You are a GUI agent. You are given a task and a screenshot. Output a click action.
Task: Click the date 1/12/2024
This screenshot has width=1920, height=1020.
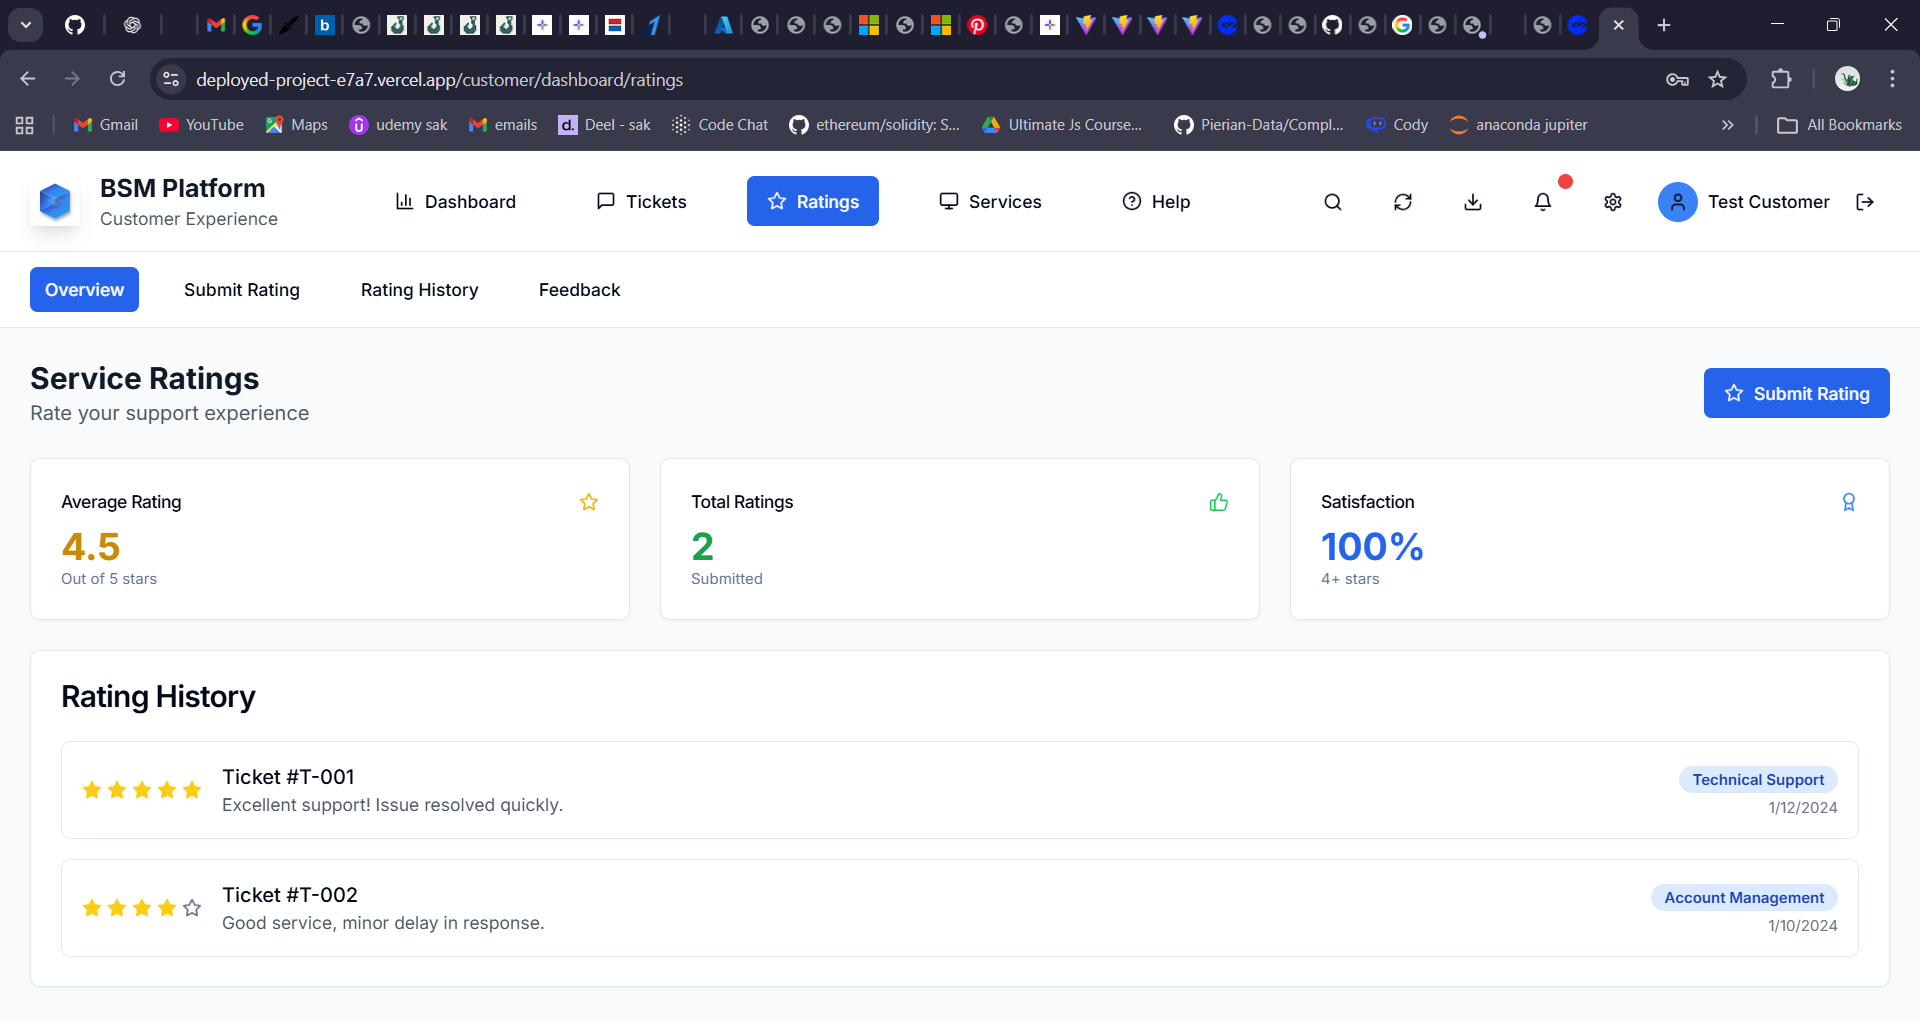1803,808
